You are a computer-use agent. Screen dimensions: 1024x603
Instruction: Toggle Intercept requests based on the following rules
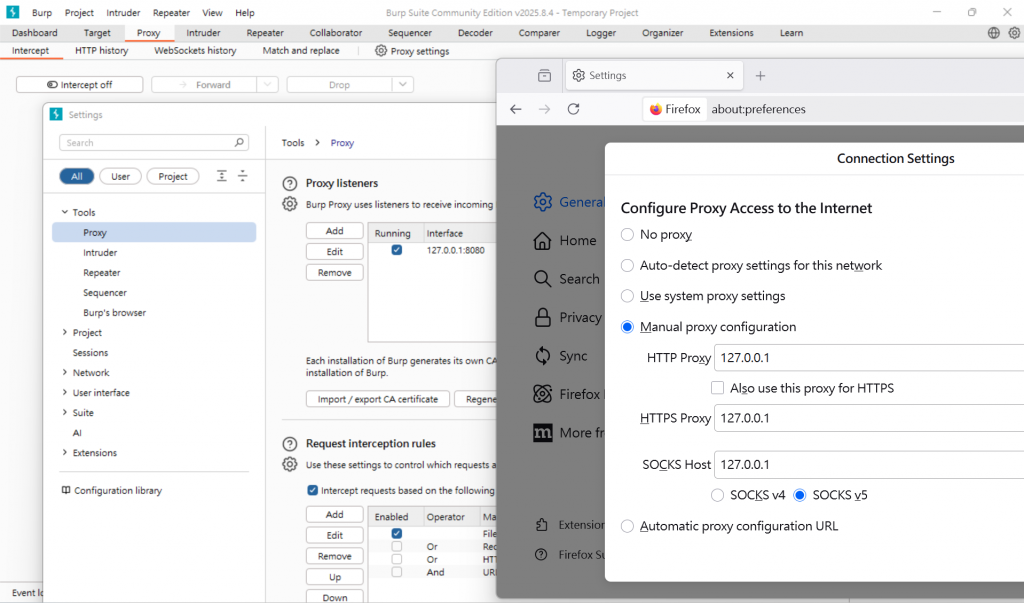pos(312,490)
